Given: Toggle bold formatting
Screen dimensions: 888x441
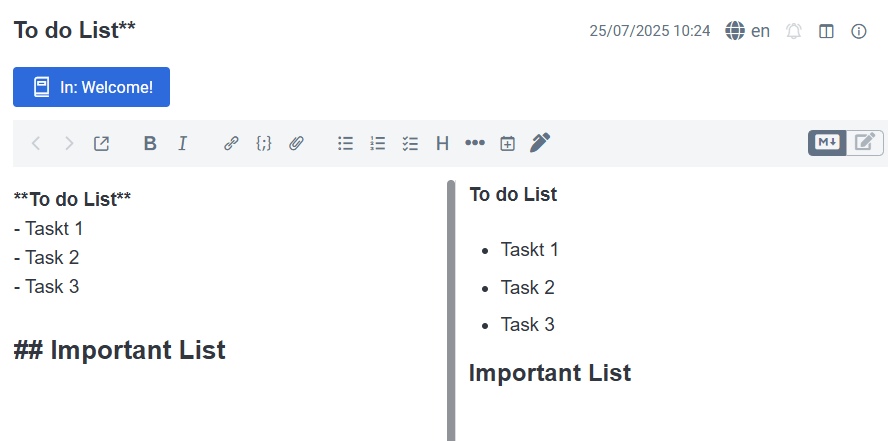Looking at the screenshot, I should pos(150,143).
